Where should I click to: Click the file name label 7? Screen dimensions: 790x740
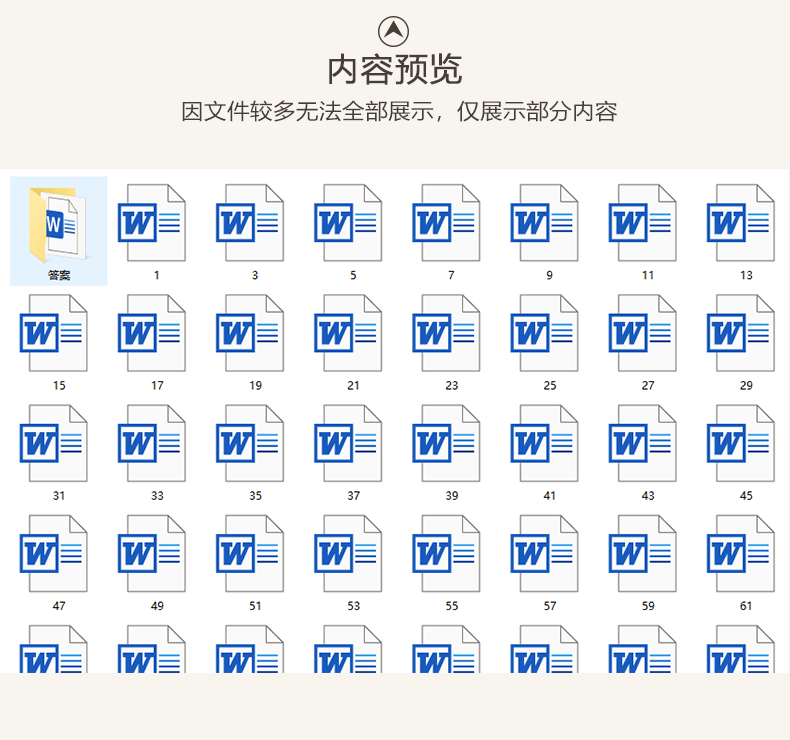click(451, 275)
